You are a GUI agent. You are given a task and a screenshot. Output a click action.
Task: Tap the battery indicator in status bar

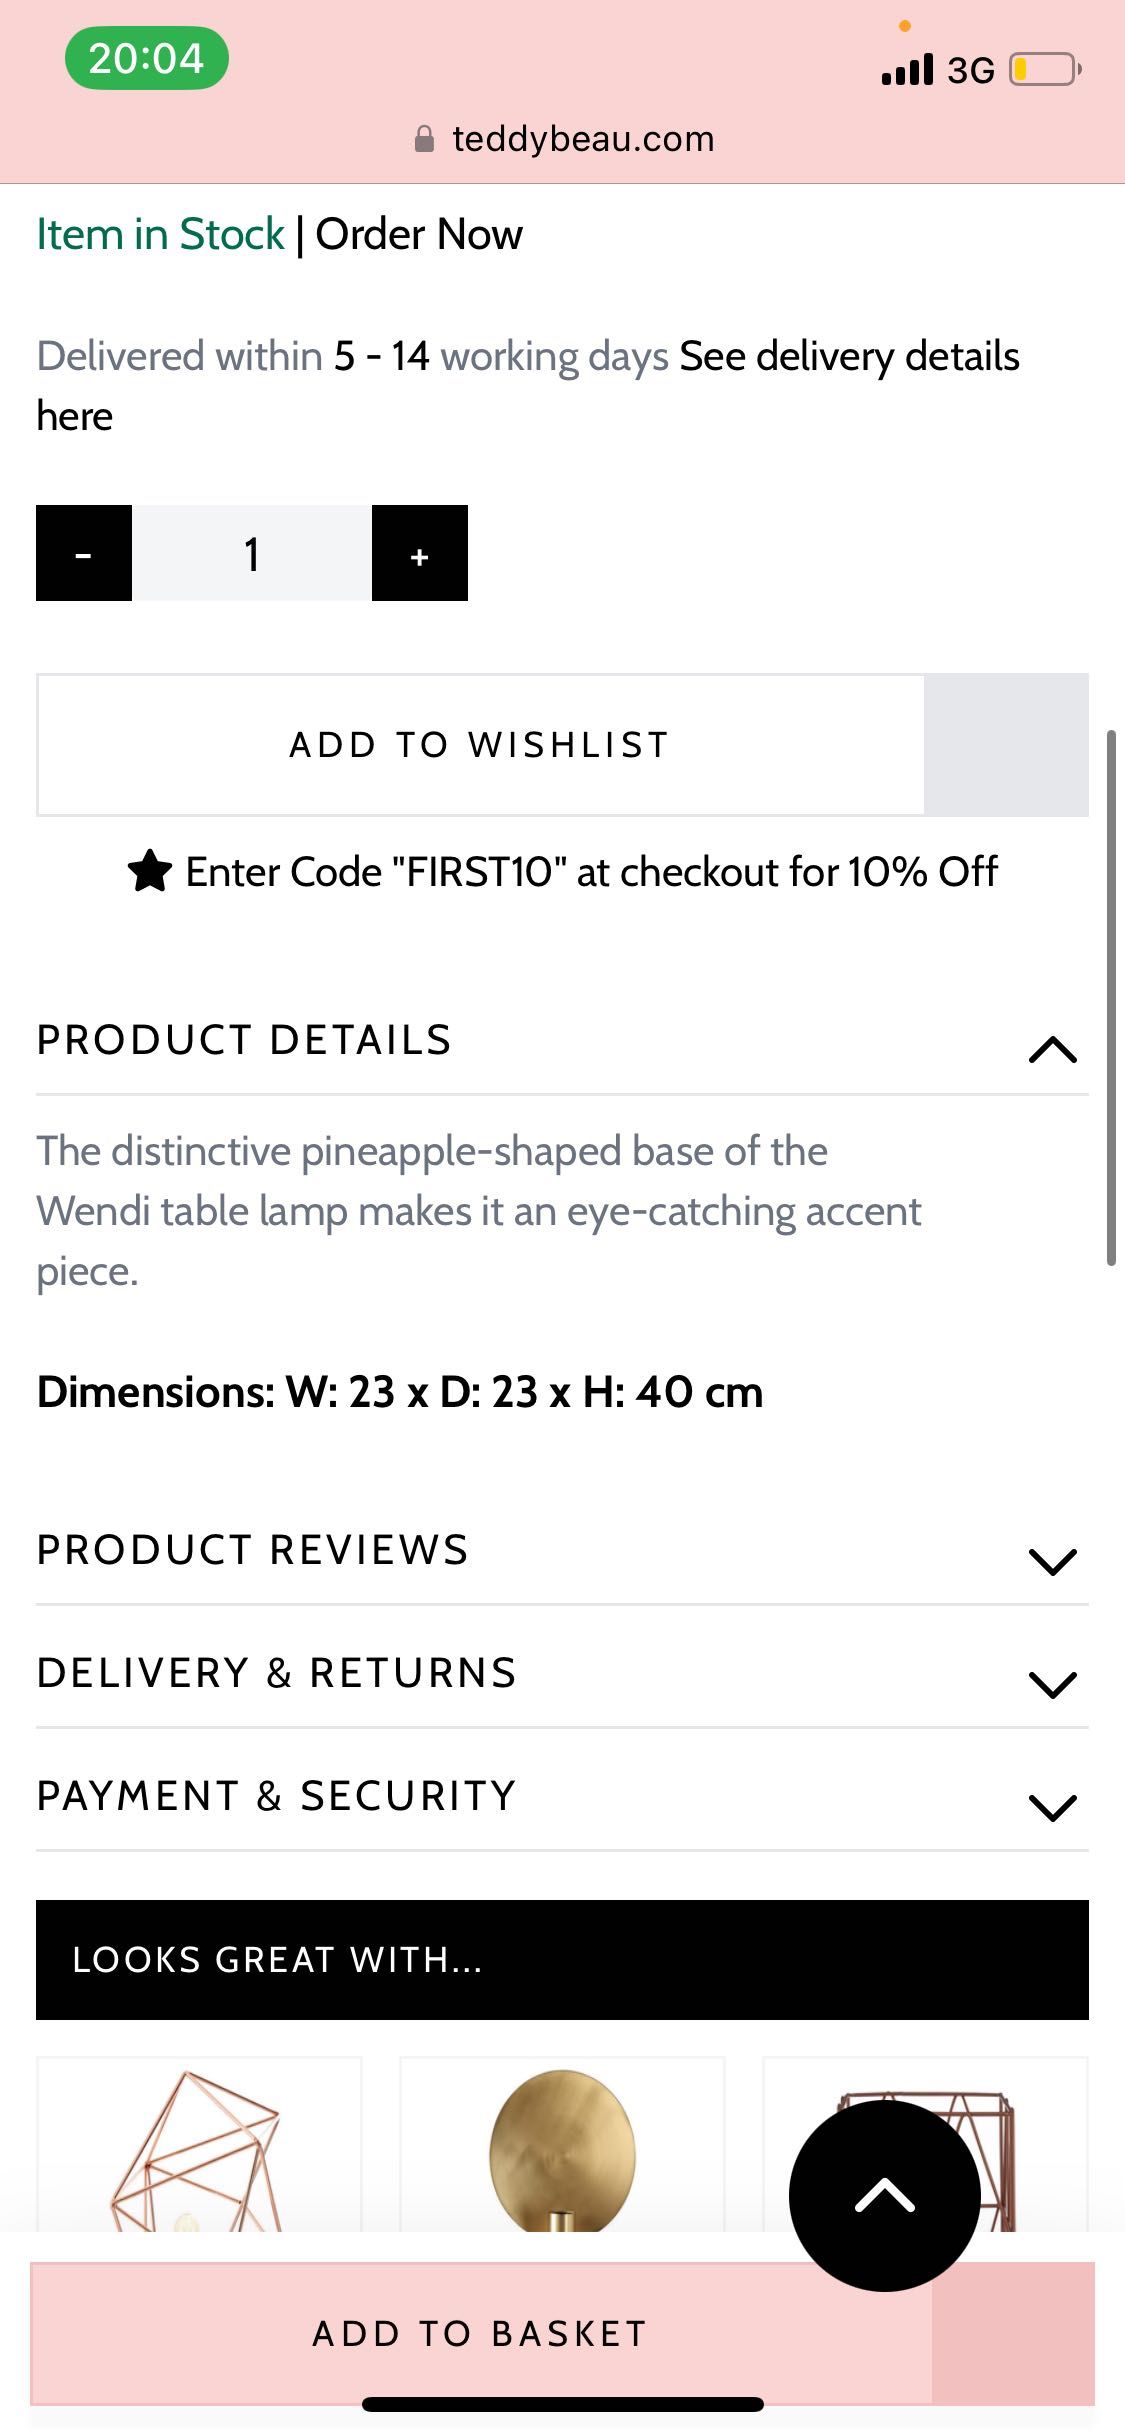point(1046,70)
